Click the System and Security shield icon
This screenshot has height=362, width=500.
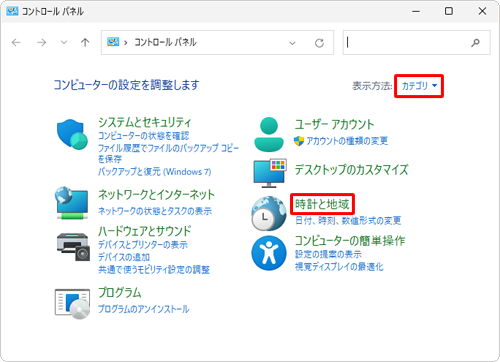tap(72, 134)
